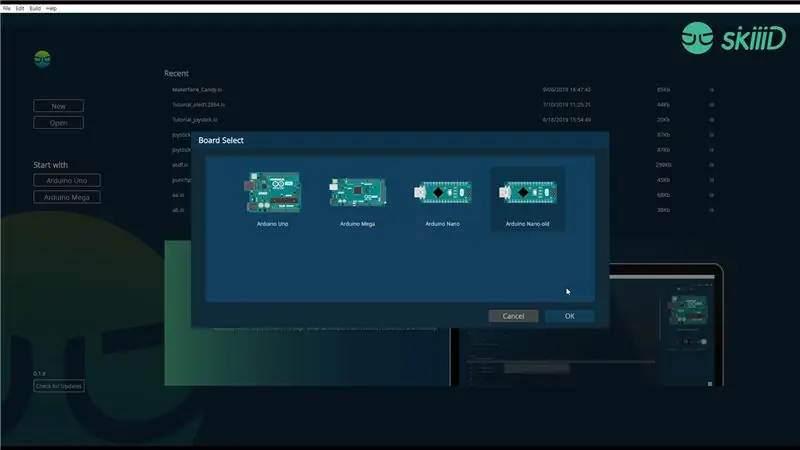Confirm board selection with OK

coord(569,316)
